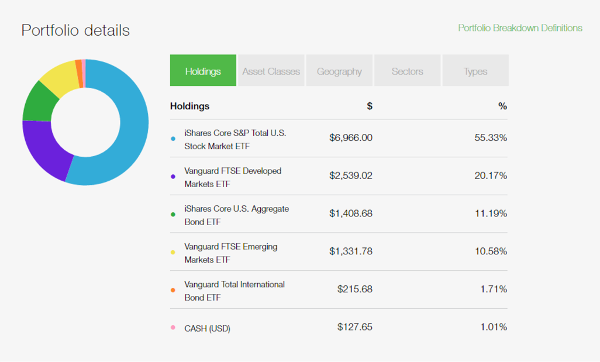Click pink dot beside CASH (USD)
Image resolution: width=600 pixels, height=362 pixels.
tap(173, 327)
